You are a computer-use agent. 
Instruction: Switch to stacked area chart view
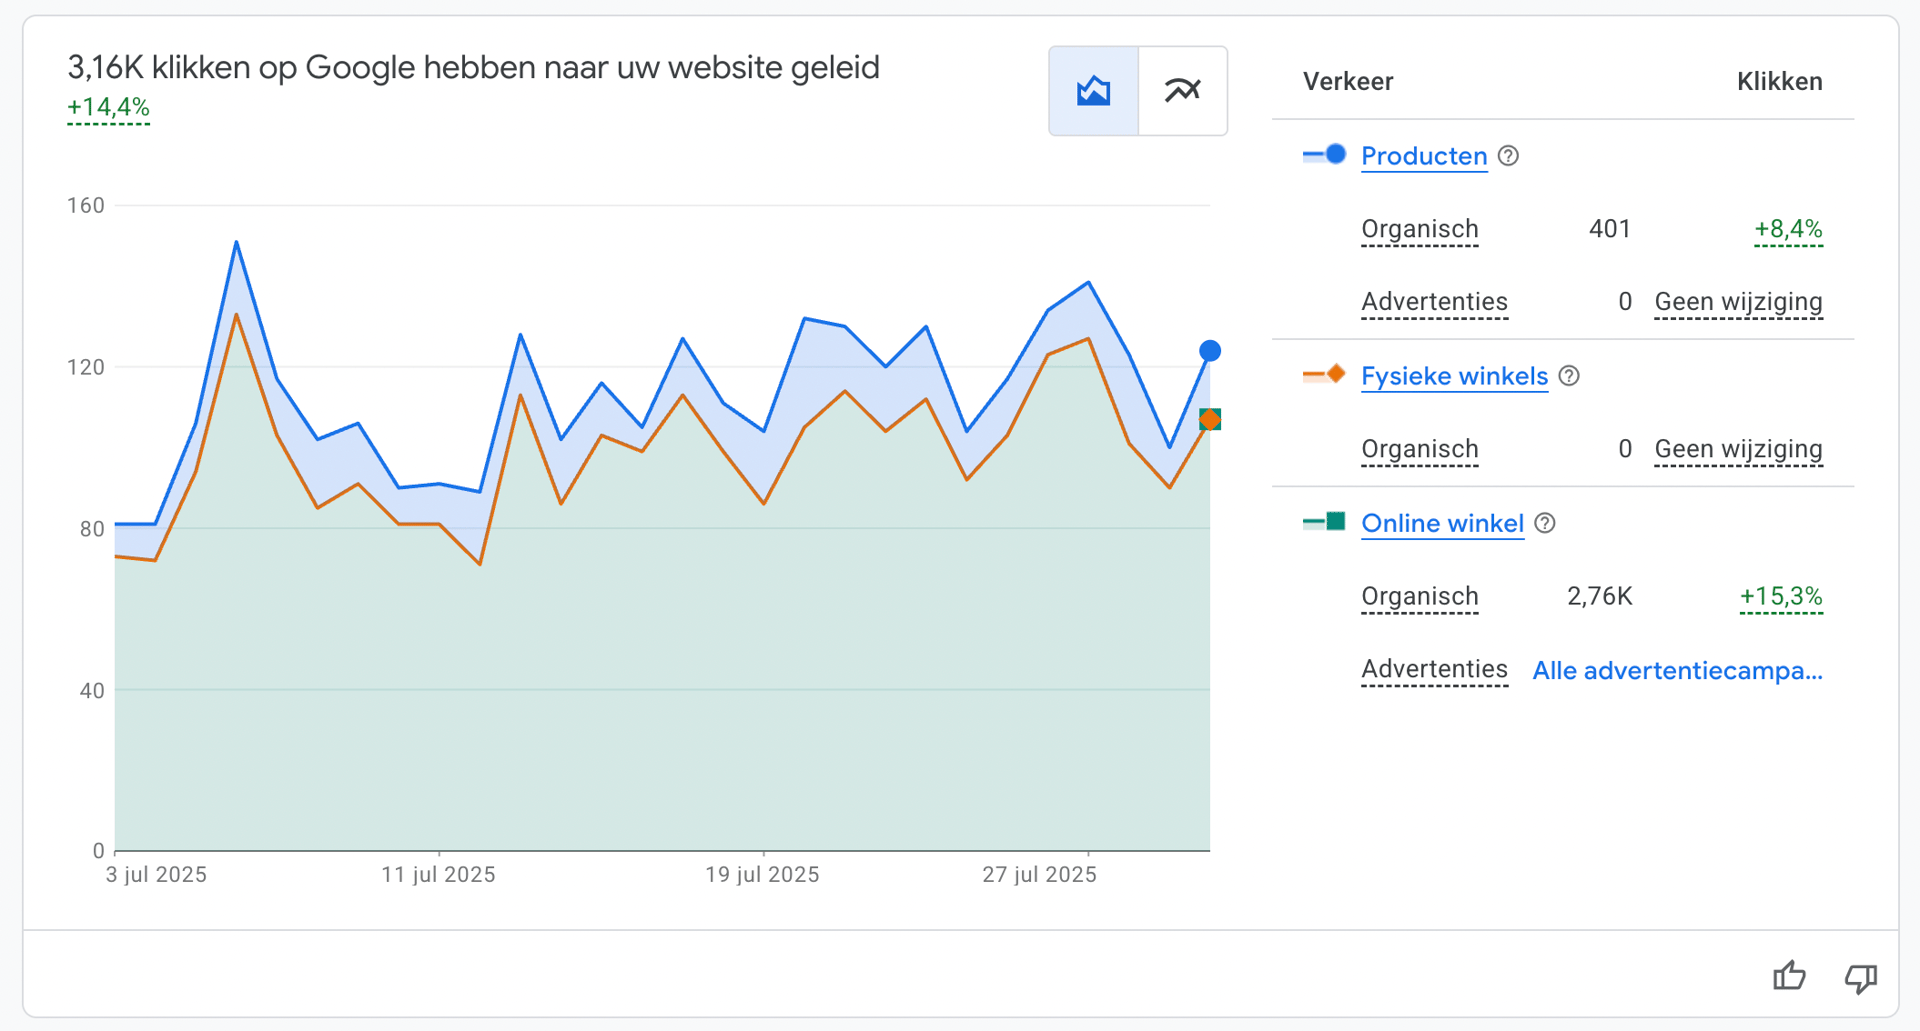point(1093,91)
